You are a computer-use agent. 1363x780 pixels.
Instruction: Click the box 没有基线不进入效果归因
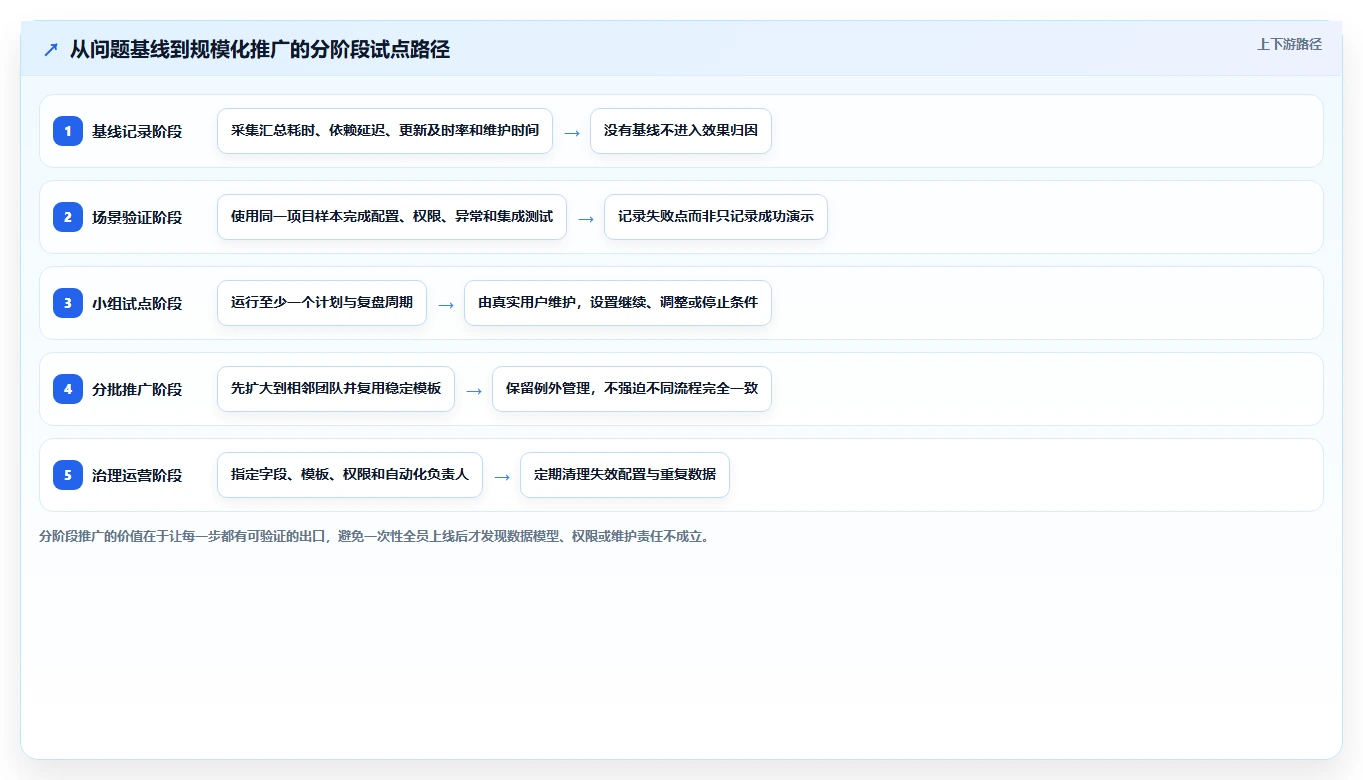pyautogui.click(x=681, y=131)
